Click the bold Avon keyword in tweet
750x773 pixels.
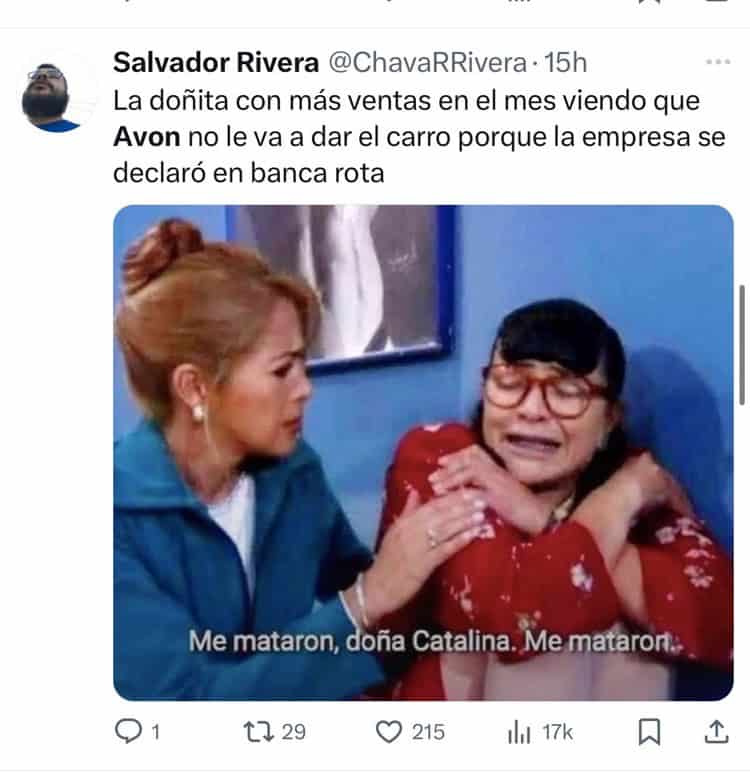point(146,137)
